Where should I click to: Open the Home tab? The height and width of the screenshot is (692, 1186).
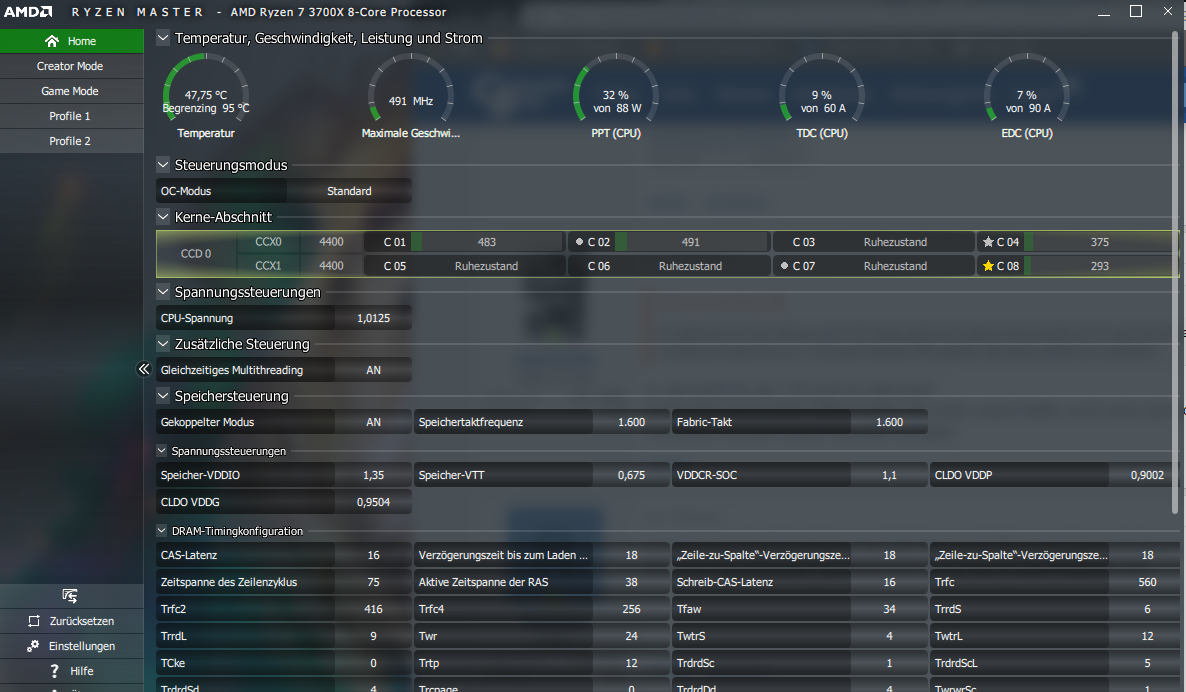[x=72, y=41]
